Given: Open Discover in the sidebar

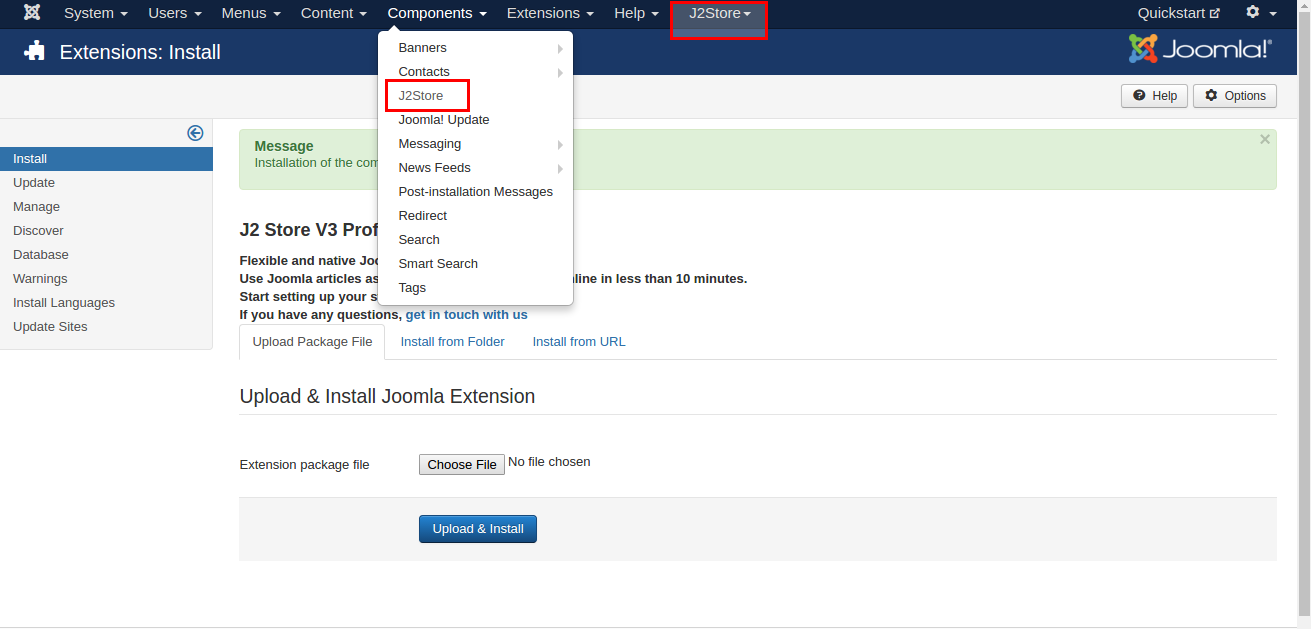Looking at the screenshot, I should pos(106,231).
